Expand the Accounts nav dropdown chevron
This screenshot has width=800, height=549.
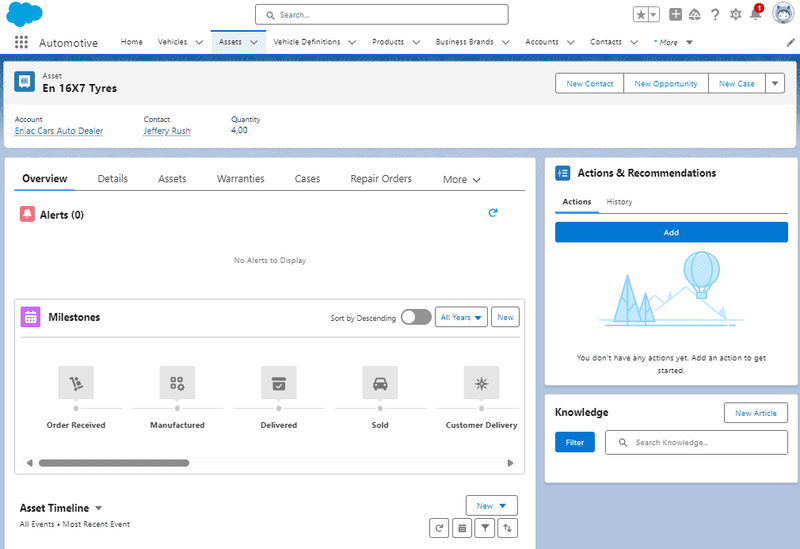[570, 42]
